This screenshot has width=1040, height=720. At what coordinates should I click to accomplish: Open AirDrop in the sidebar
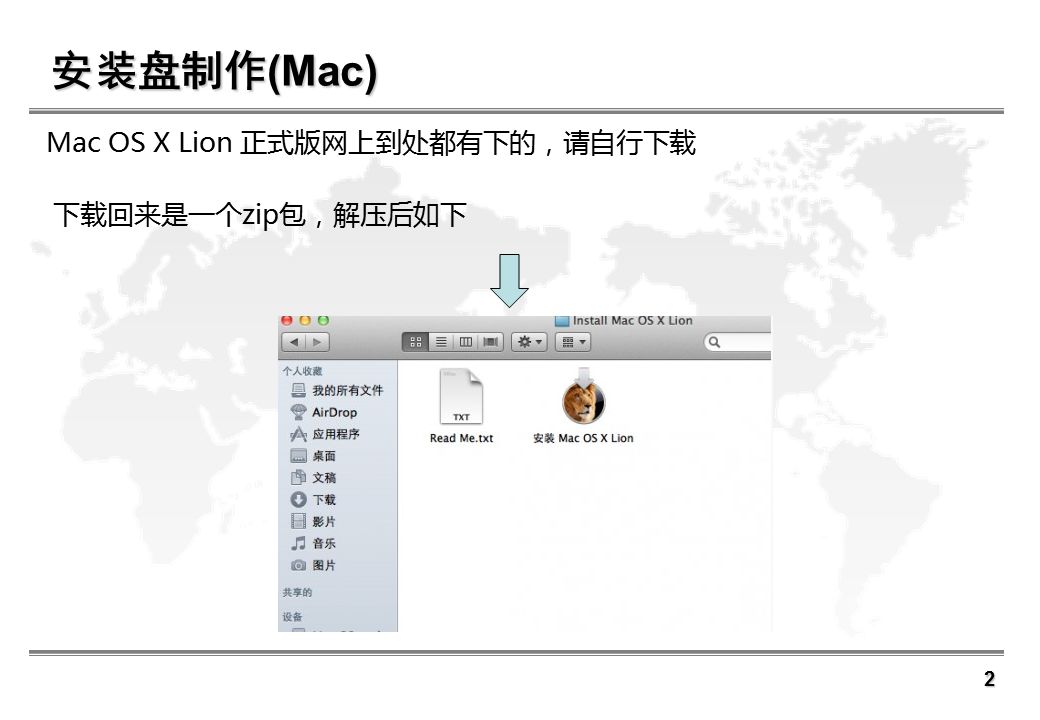324,412
